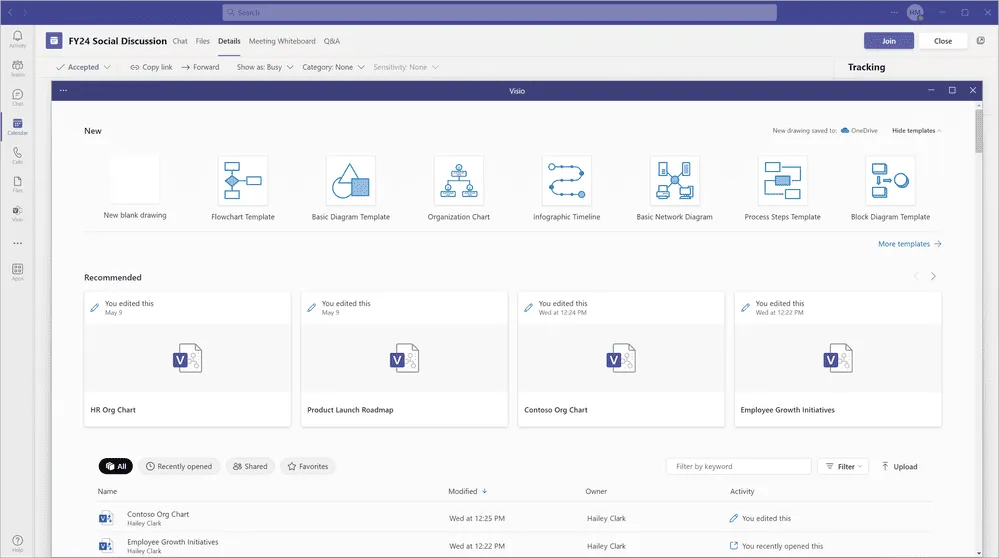
Task: Click the Close meeting details button
Action: 943,41
